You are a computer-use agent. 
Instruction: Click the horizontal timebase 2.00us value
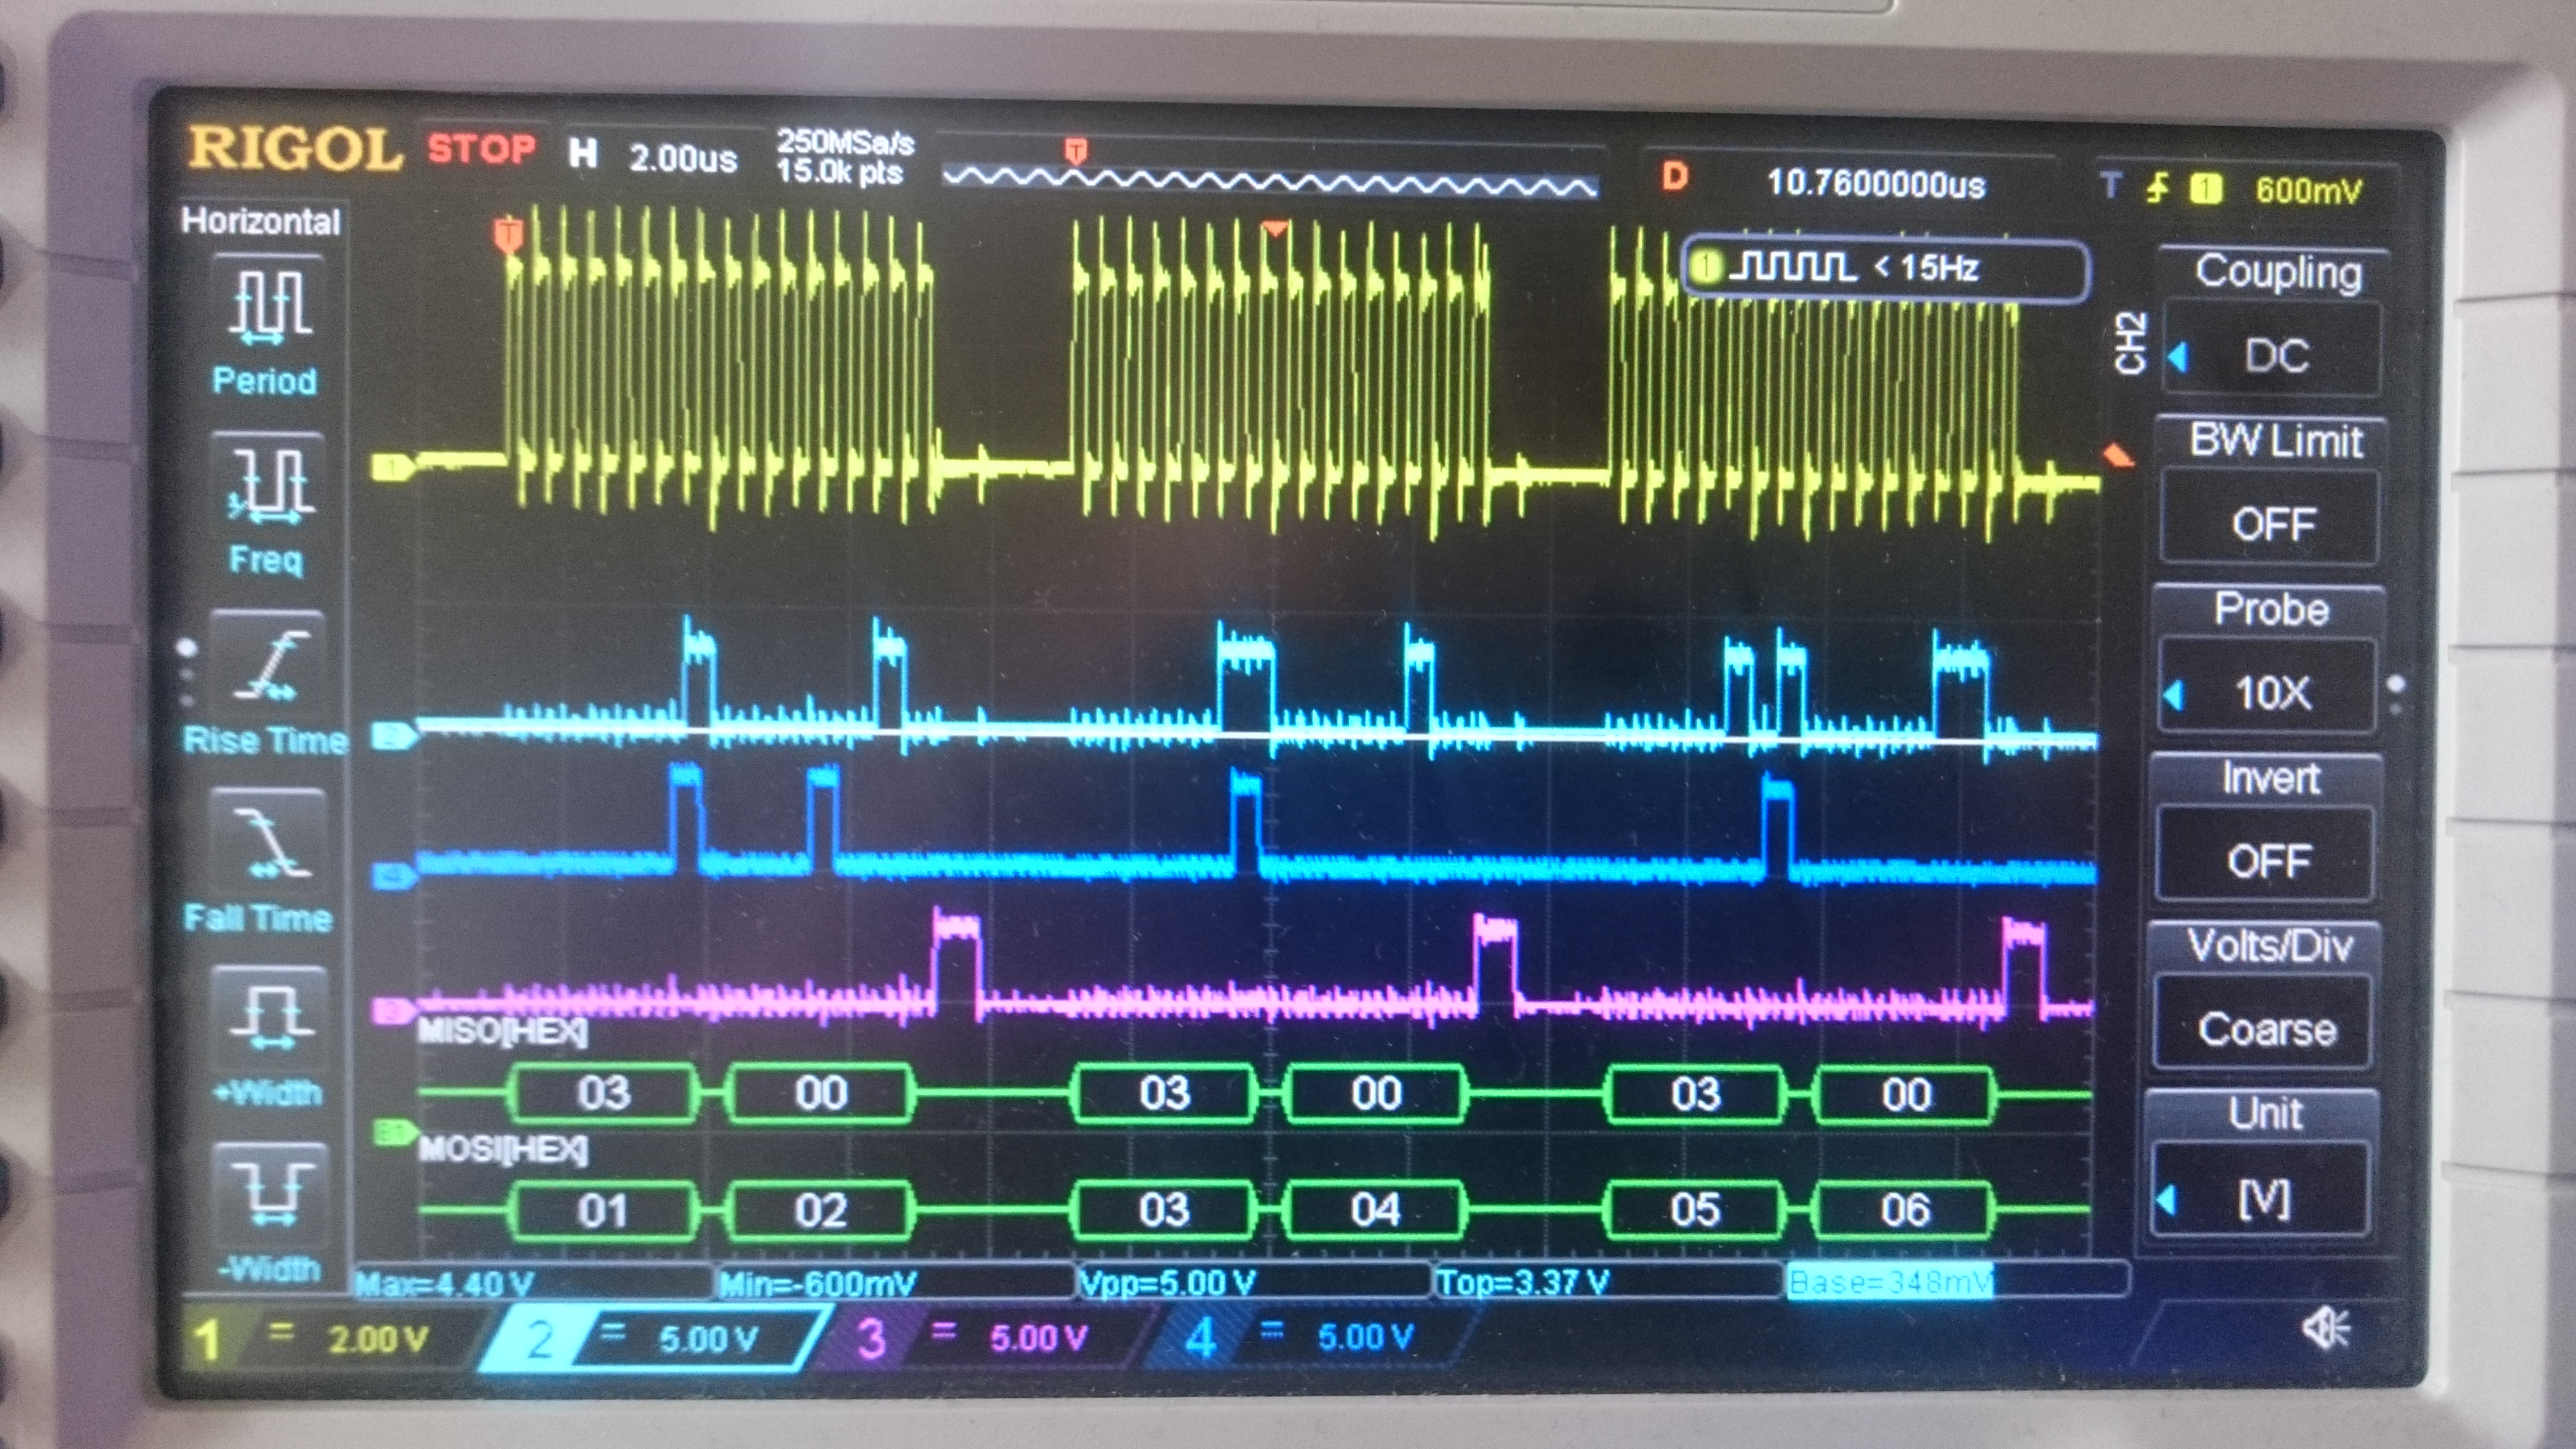coord(682,158)
